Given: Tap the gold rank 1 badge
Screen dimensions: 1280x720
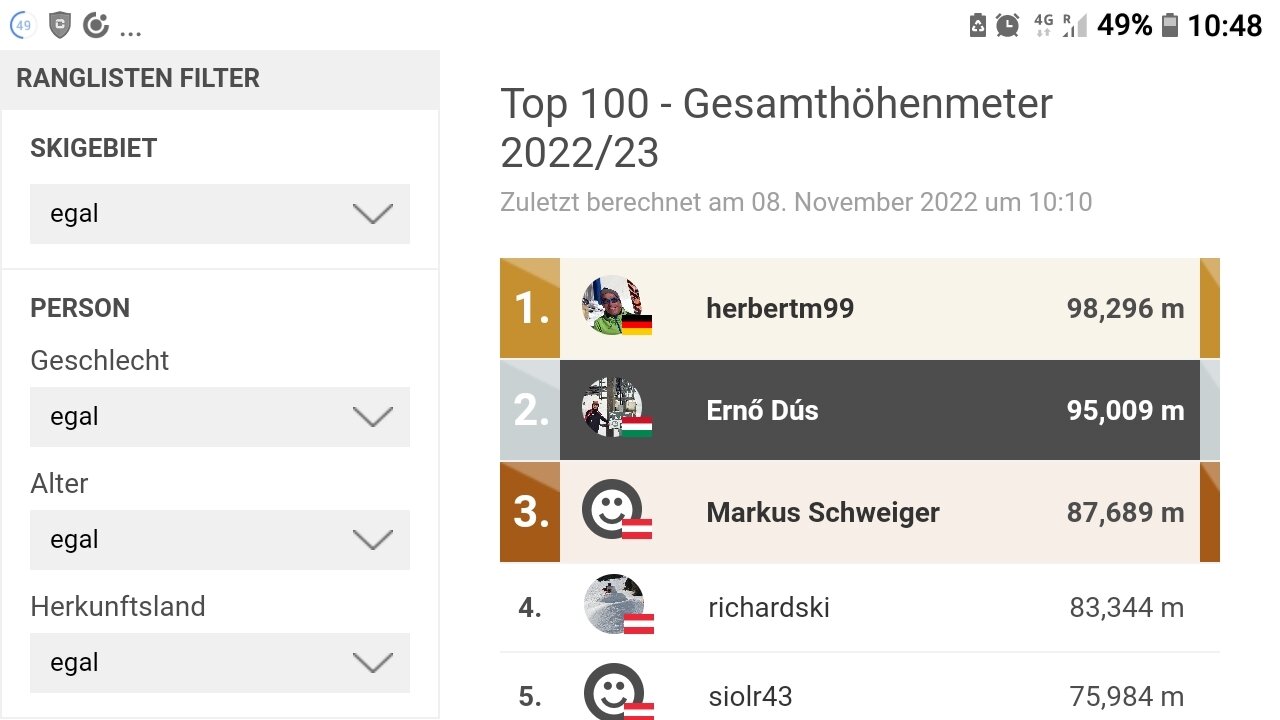Looking at the screenshot, I should tap(530, 308).
